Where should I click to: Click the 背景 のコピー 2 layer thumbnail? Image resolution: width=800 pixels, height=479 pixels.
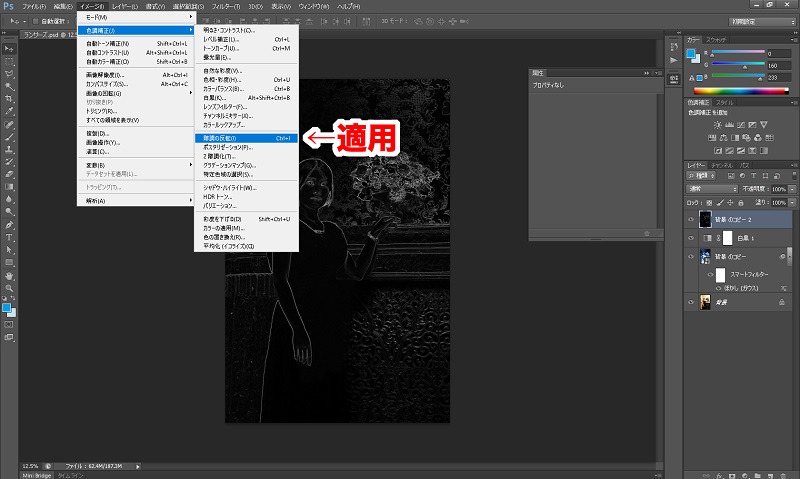(x=705, y=219)
